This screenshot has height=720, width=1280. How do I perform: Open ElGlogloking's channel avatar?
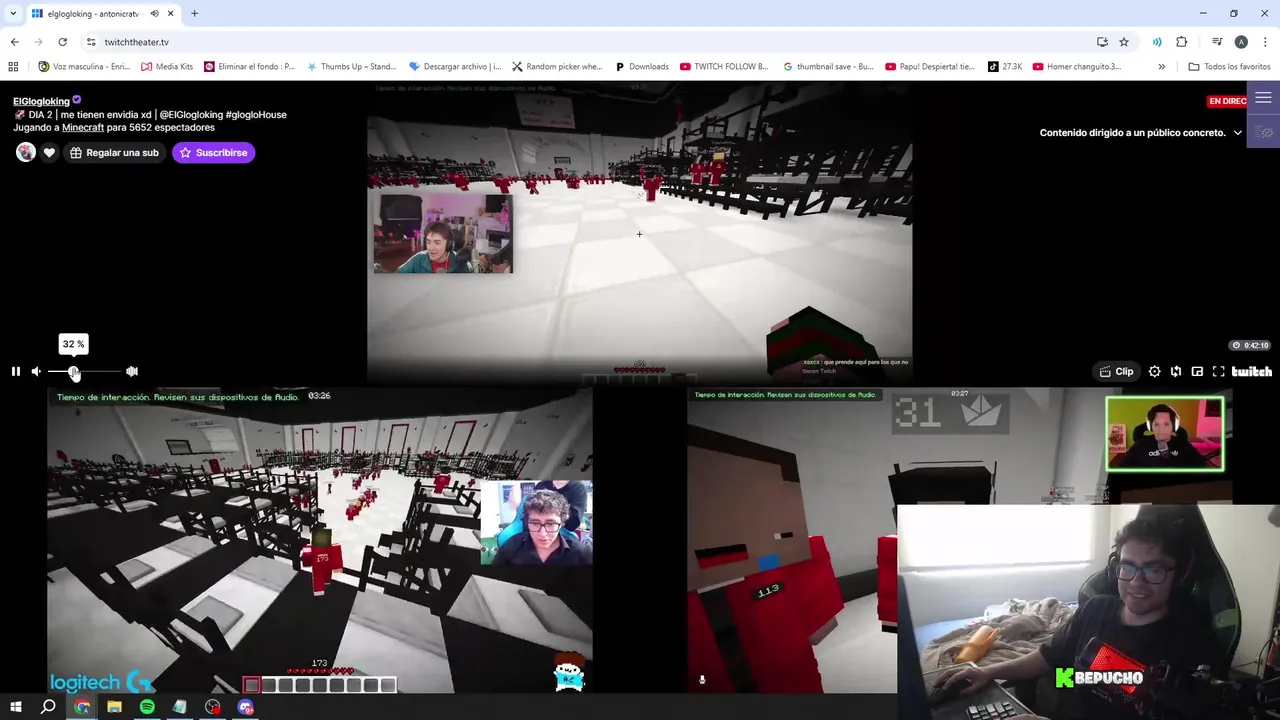(x=26, y=152)
